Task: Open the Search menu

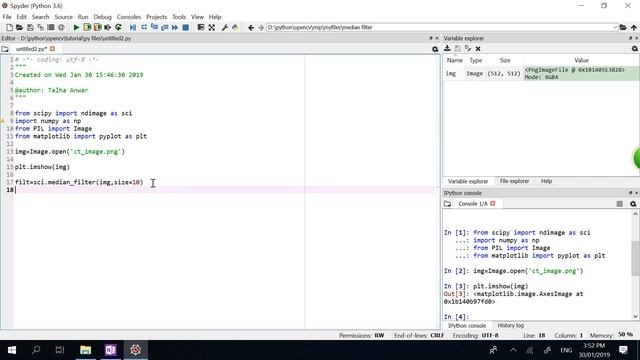Action: coord(40,17)
